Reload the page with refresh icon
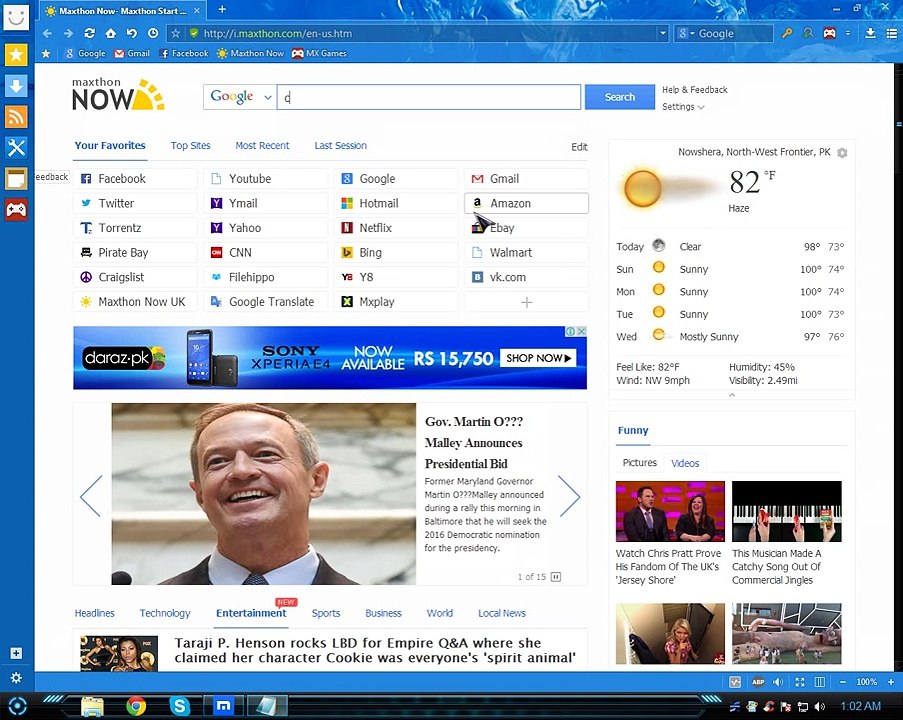This screenshot has width=903, height=720. [89, 33]
